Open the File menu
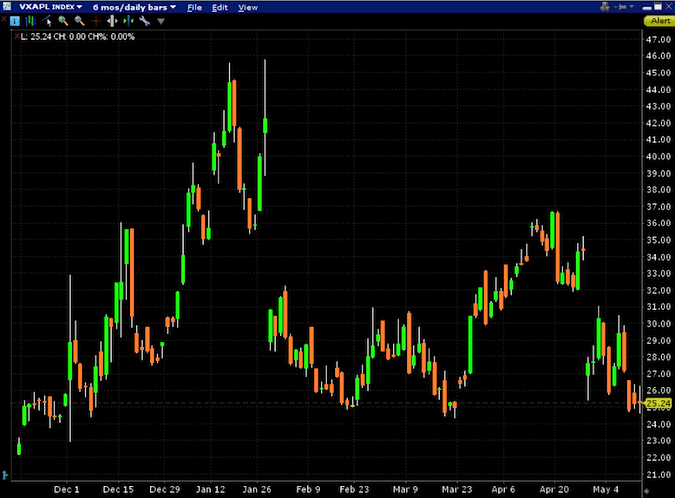The width and height of the screenshot is (675, 498). click(x=195, y=7)
